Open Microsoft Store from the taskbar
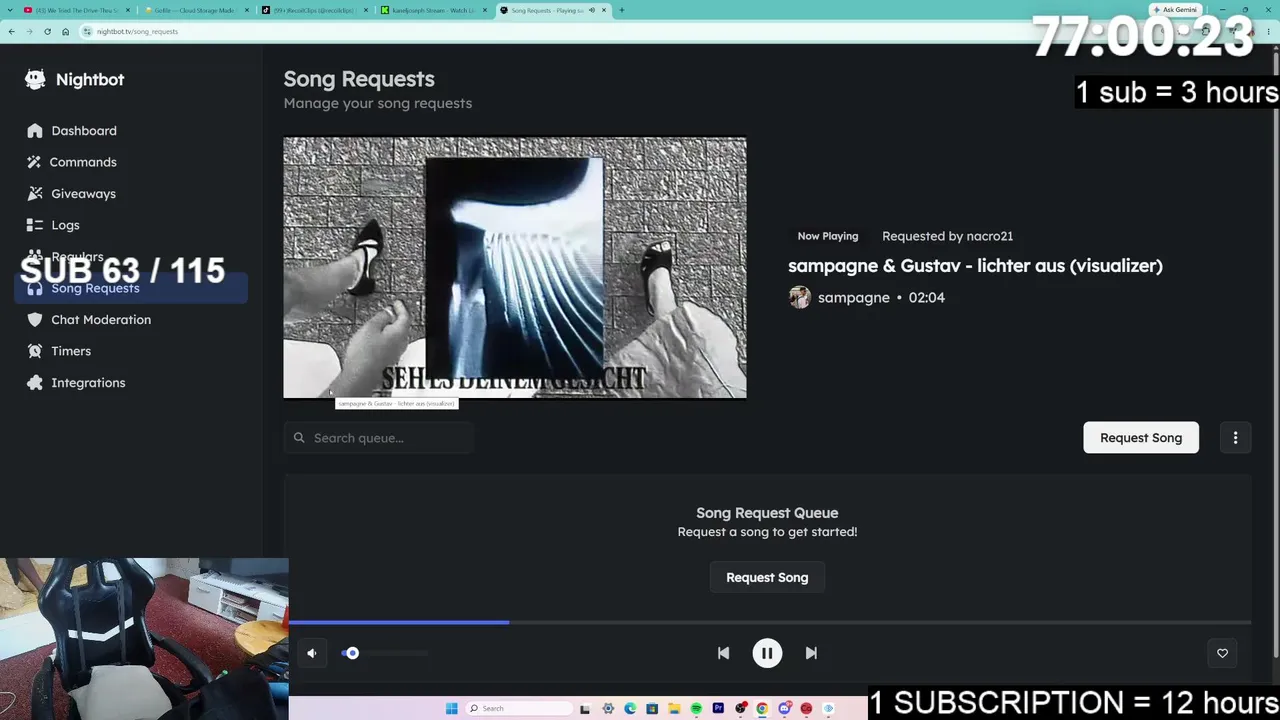 click(652, 709)
